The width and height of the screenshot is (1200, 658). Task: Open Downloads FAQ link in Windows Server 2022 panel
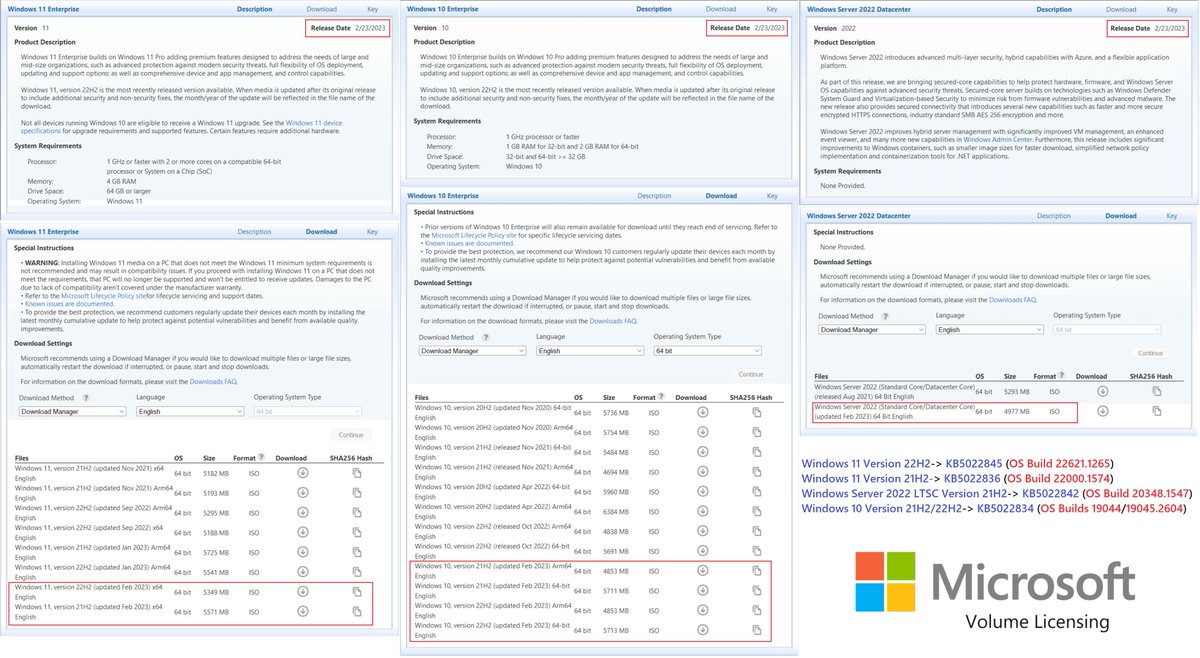[x=1013, y=299]
